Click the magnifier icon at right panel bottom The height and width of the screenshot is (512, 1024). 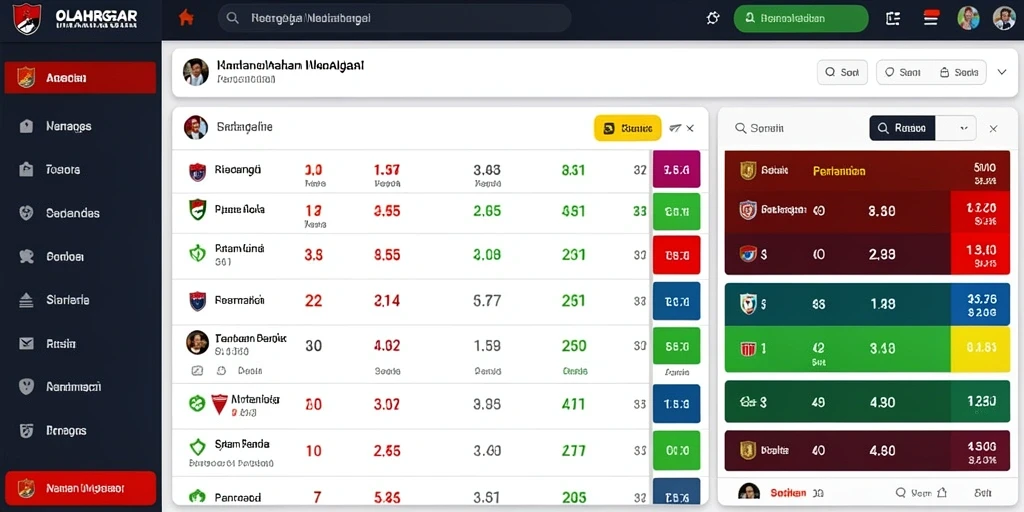[x=901, y=492]
